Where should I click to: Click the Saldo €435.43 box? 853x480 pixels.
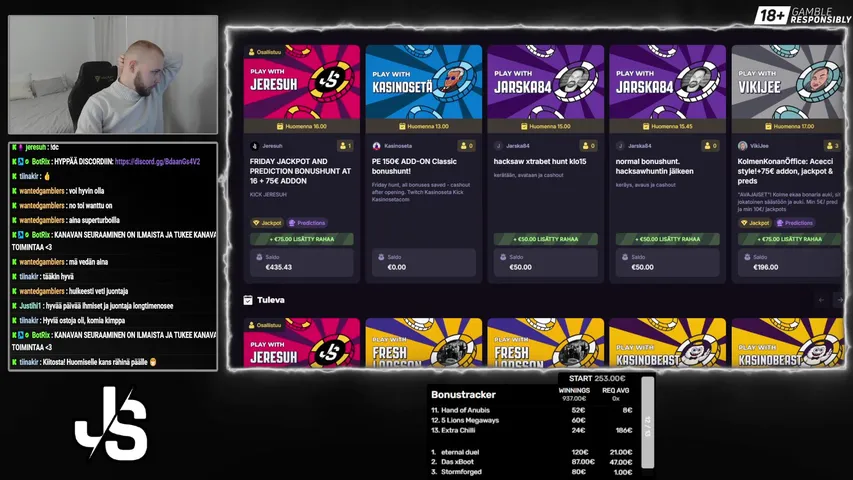pyautogui.click(x=301, y=262)
